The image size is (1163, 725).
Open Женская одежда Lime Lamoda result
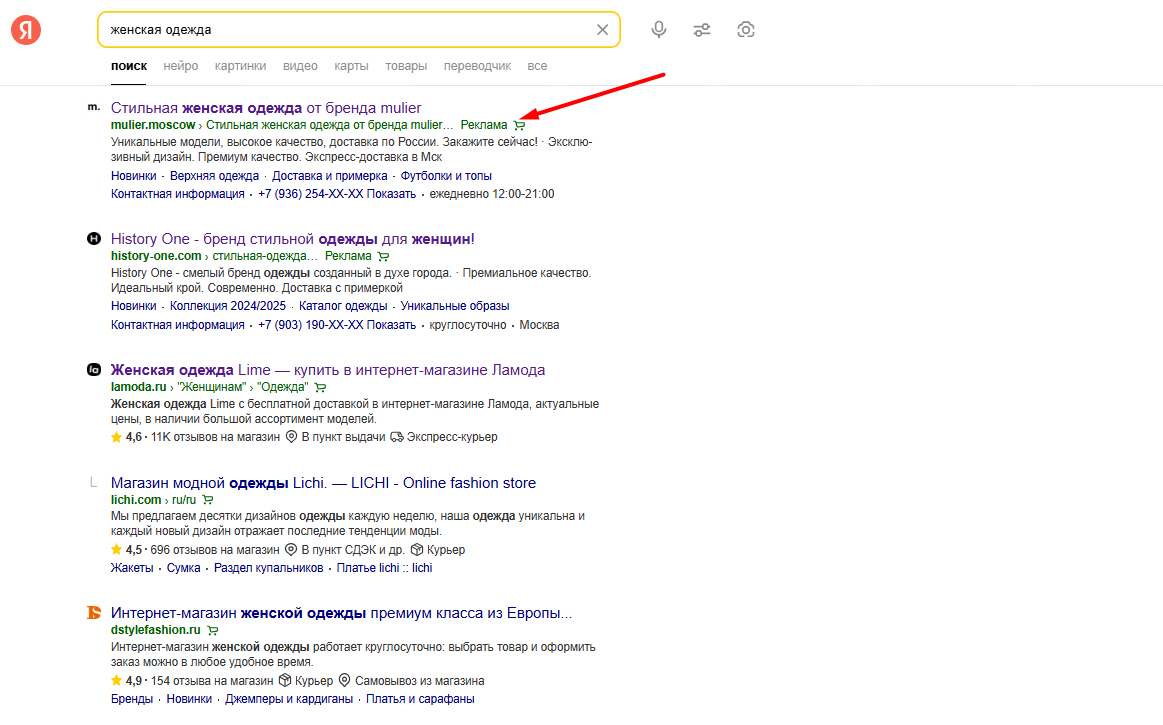coord(328,370)
